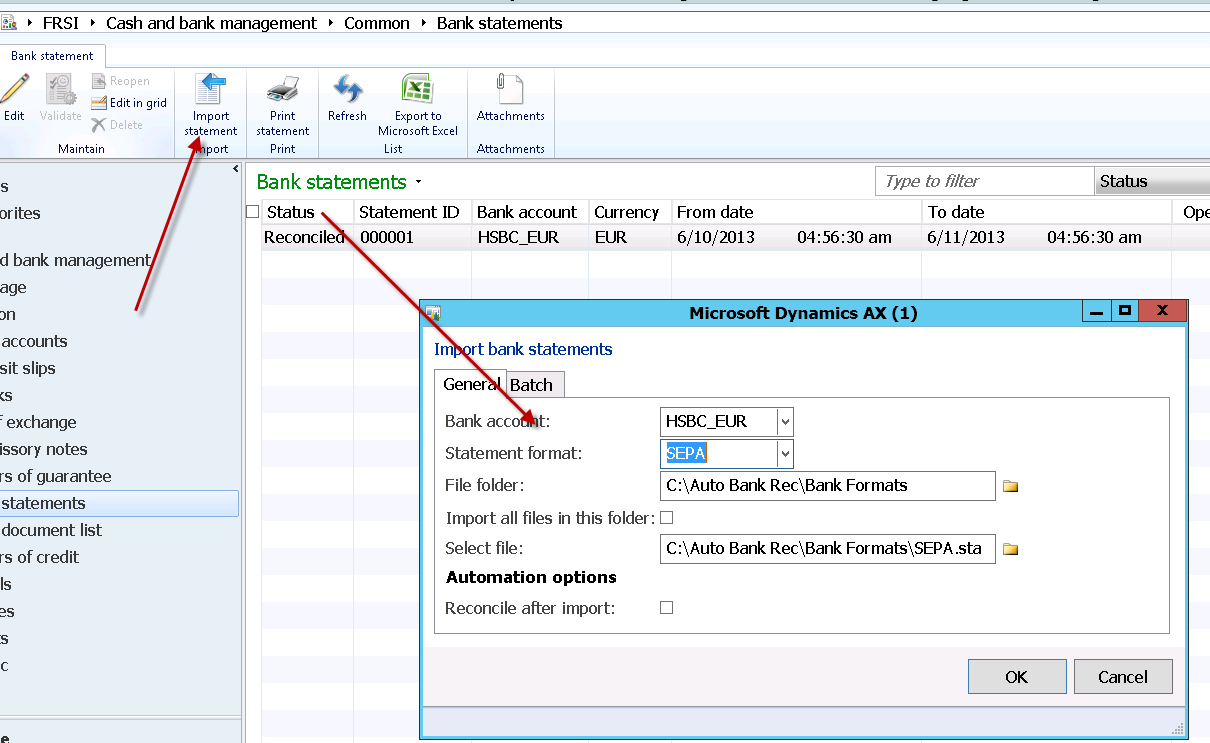Screen dimensions: 1210x743
Task: Open the folder browser for File folder
Action: click(x=1010, y=486)
